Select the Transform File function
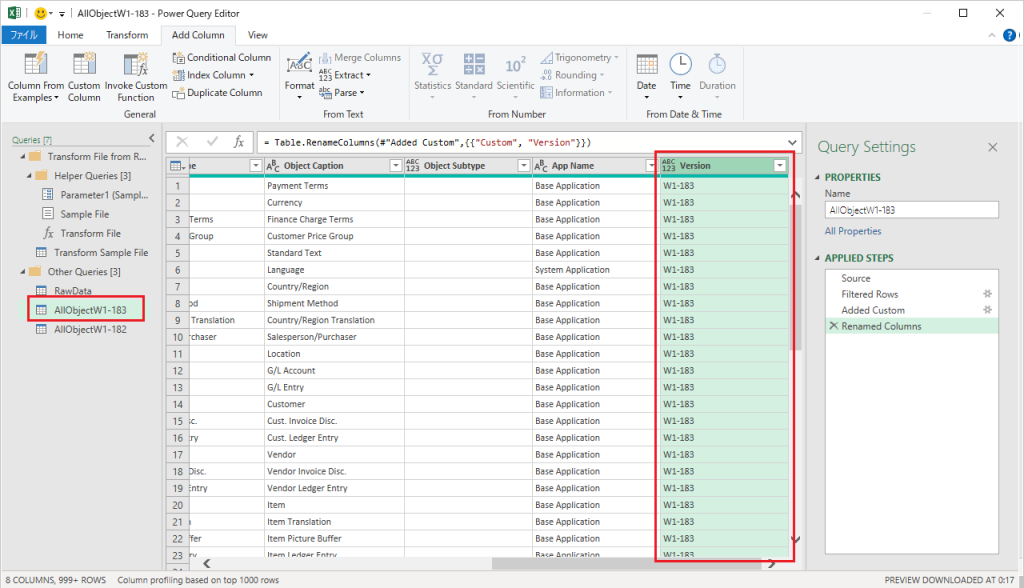Screen dimensions: 1024x588 coord(90,233)
